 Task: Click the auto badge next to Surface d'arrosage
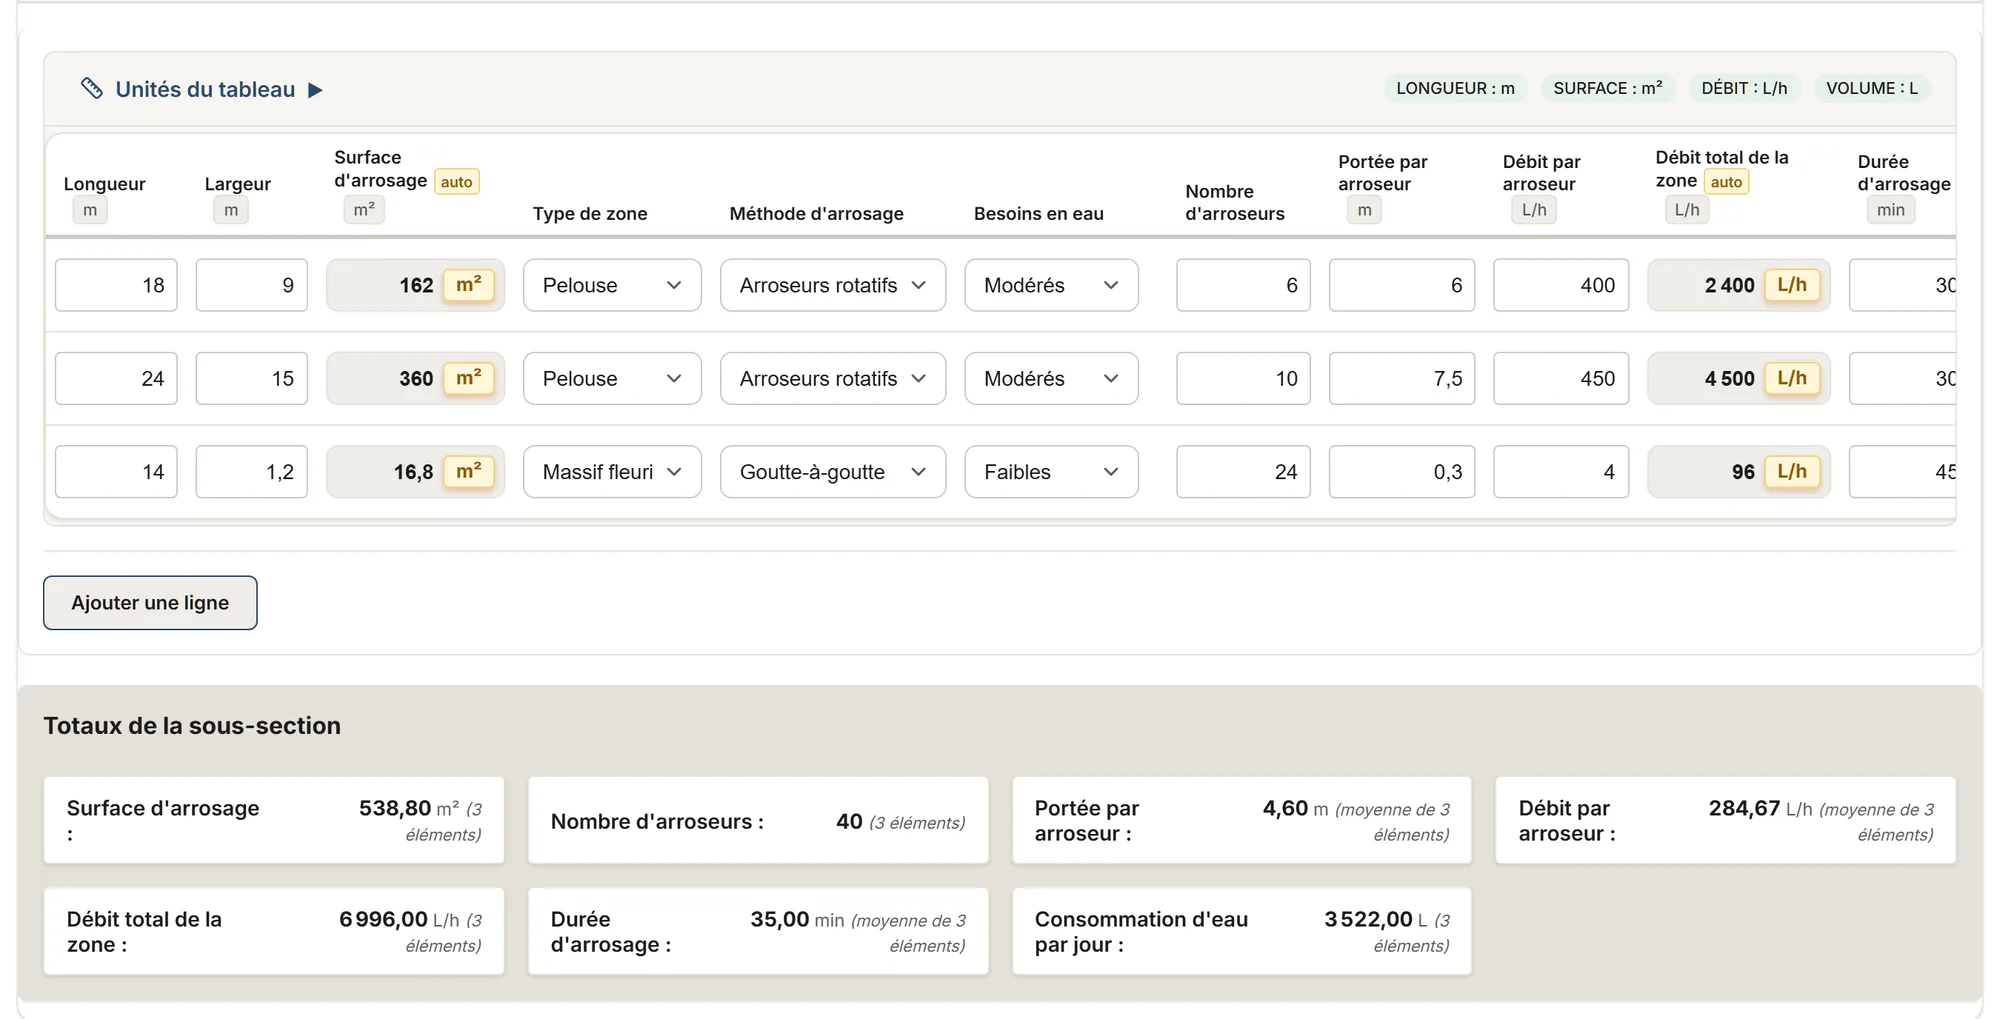coord(457,182)
